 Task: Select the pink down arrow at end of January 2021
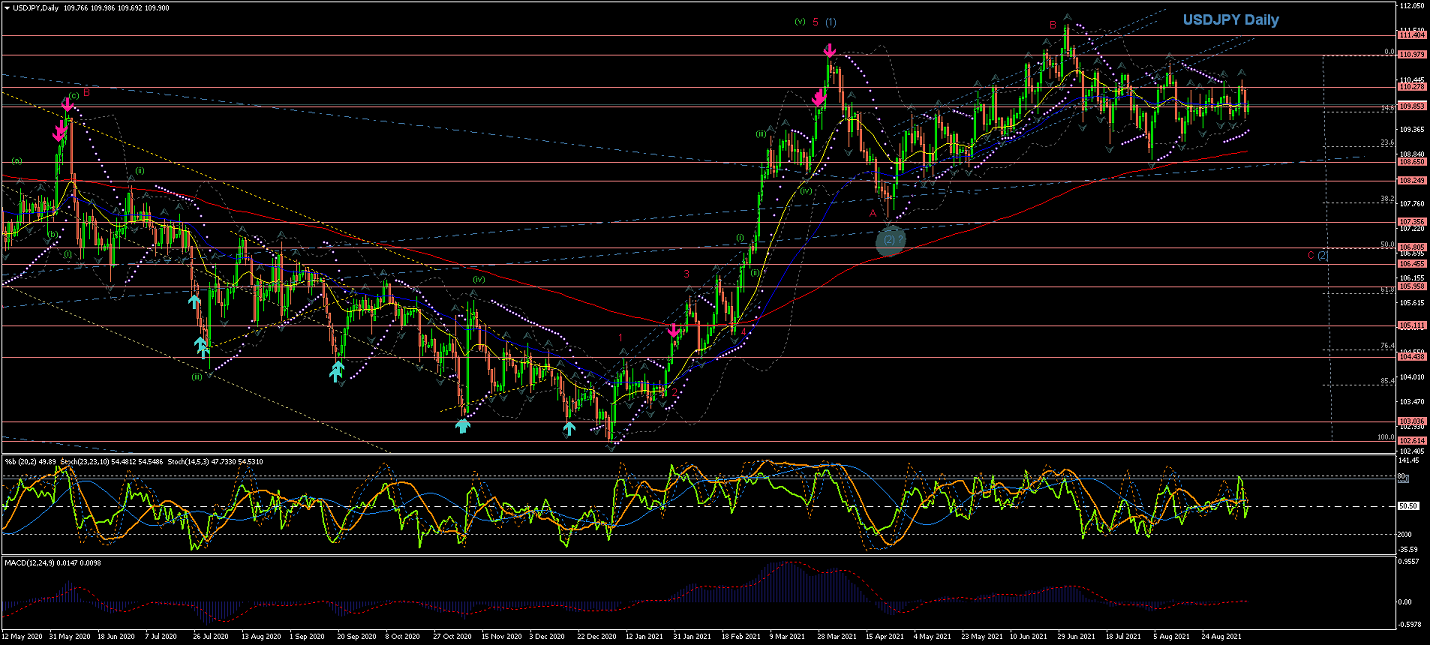pyautogui.click(x=673, y=330)
